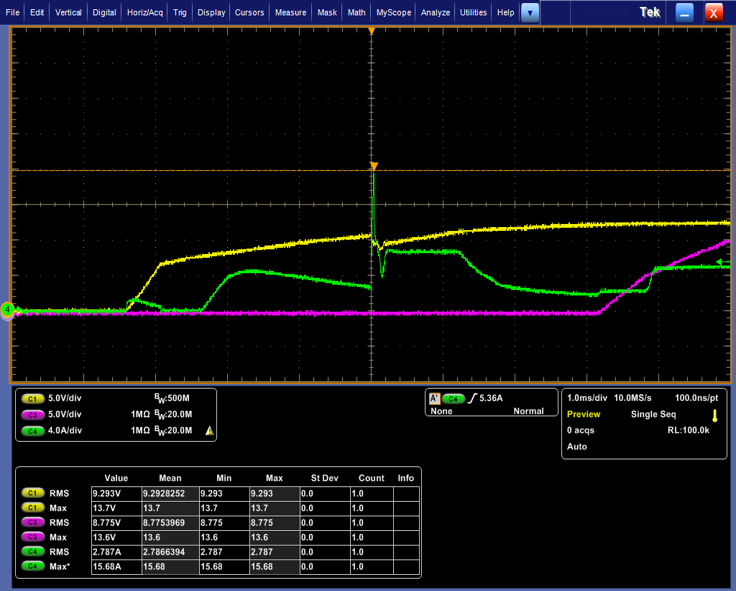Open the Trig menu

(179, 13)
